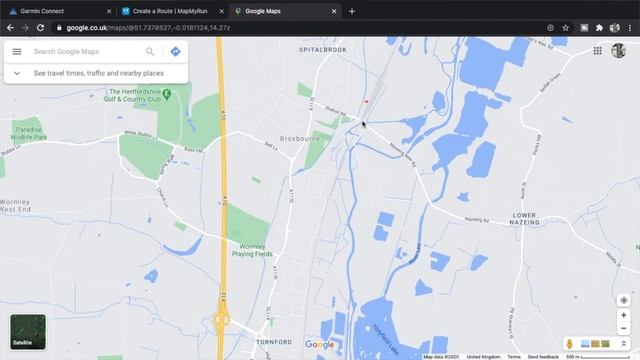Zoom in with the plus button
Screen dimensions: 640x360
tap(624, 315)
